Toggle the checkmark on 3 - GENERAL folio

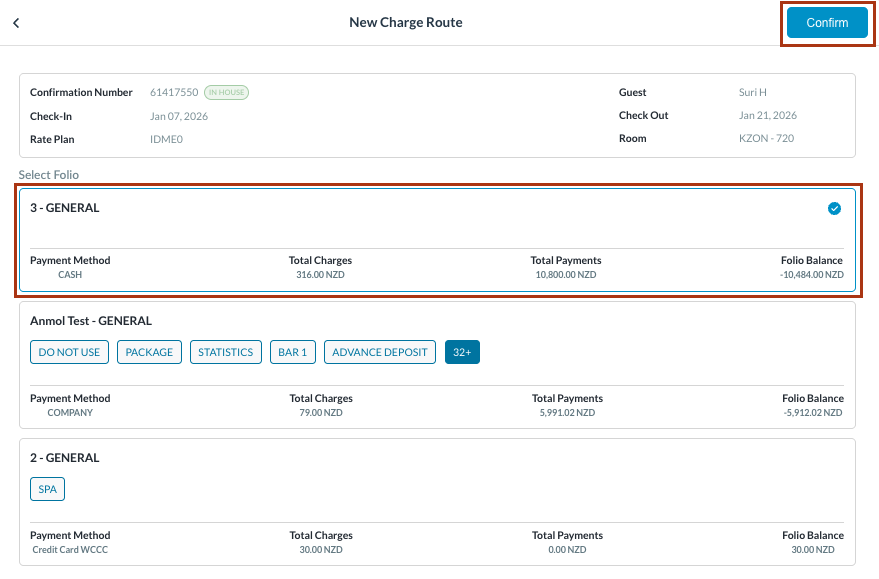point(834,209)
